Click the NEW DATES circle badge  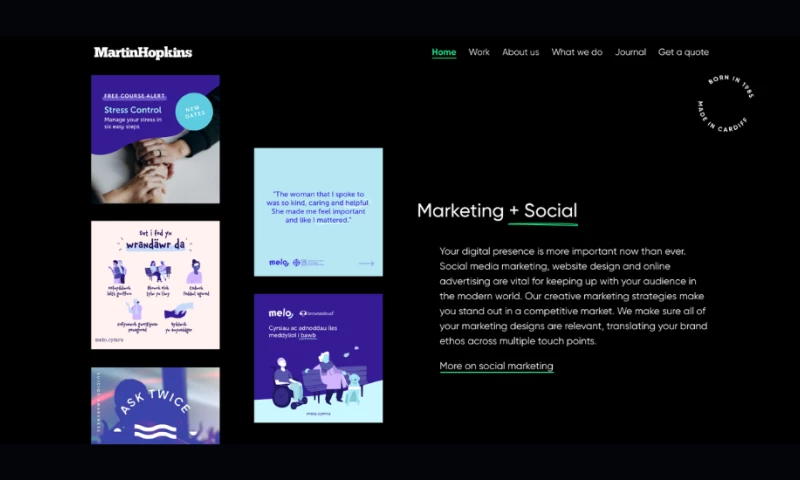(x=194, y=111)
